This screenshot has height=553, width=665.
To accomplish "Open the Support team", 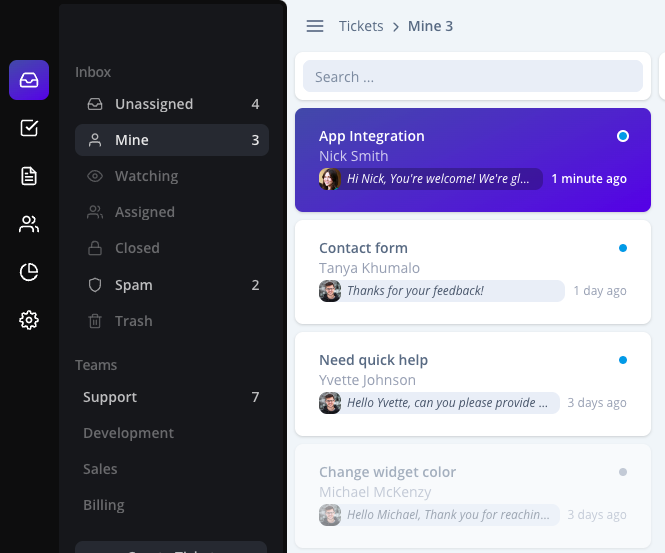I will point(172,397).
